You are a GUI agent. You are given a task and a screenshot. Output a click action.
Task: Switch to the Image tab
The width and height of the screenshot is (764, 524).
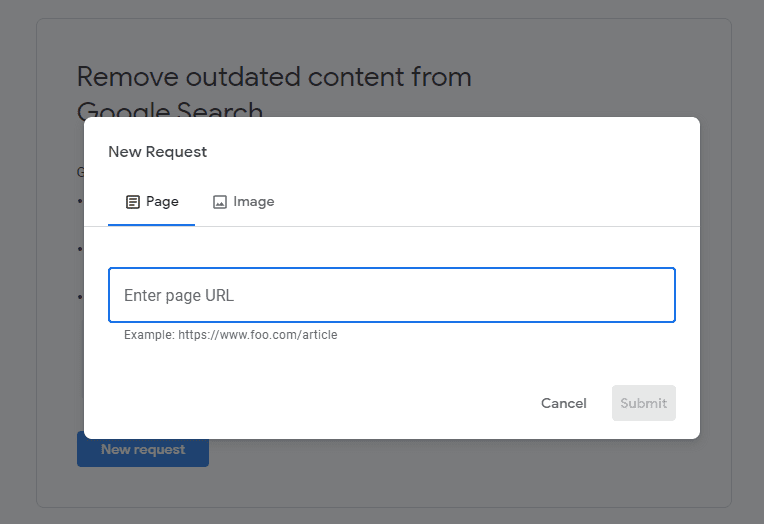pos(244,202)
